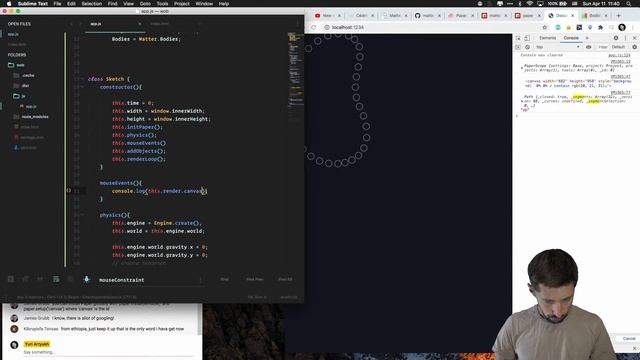Open the Tools menu

162,4
